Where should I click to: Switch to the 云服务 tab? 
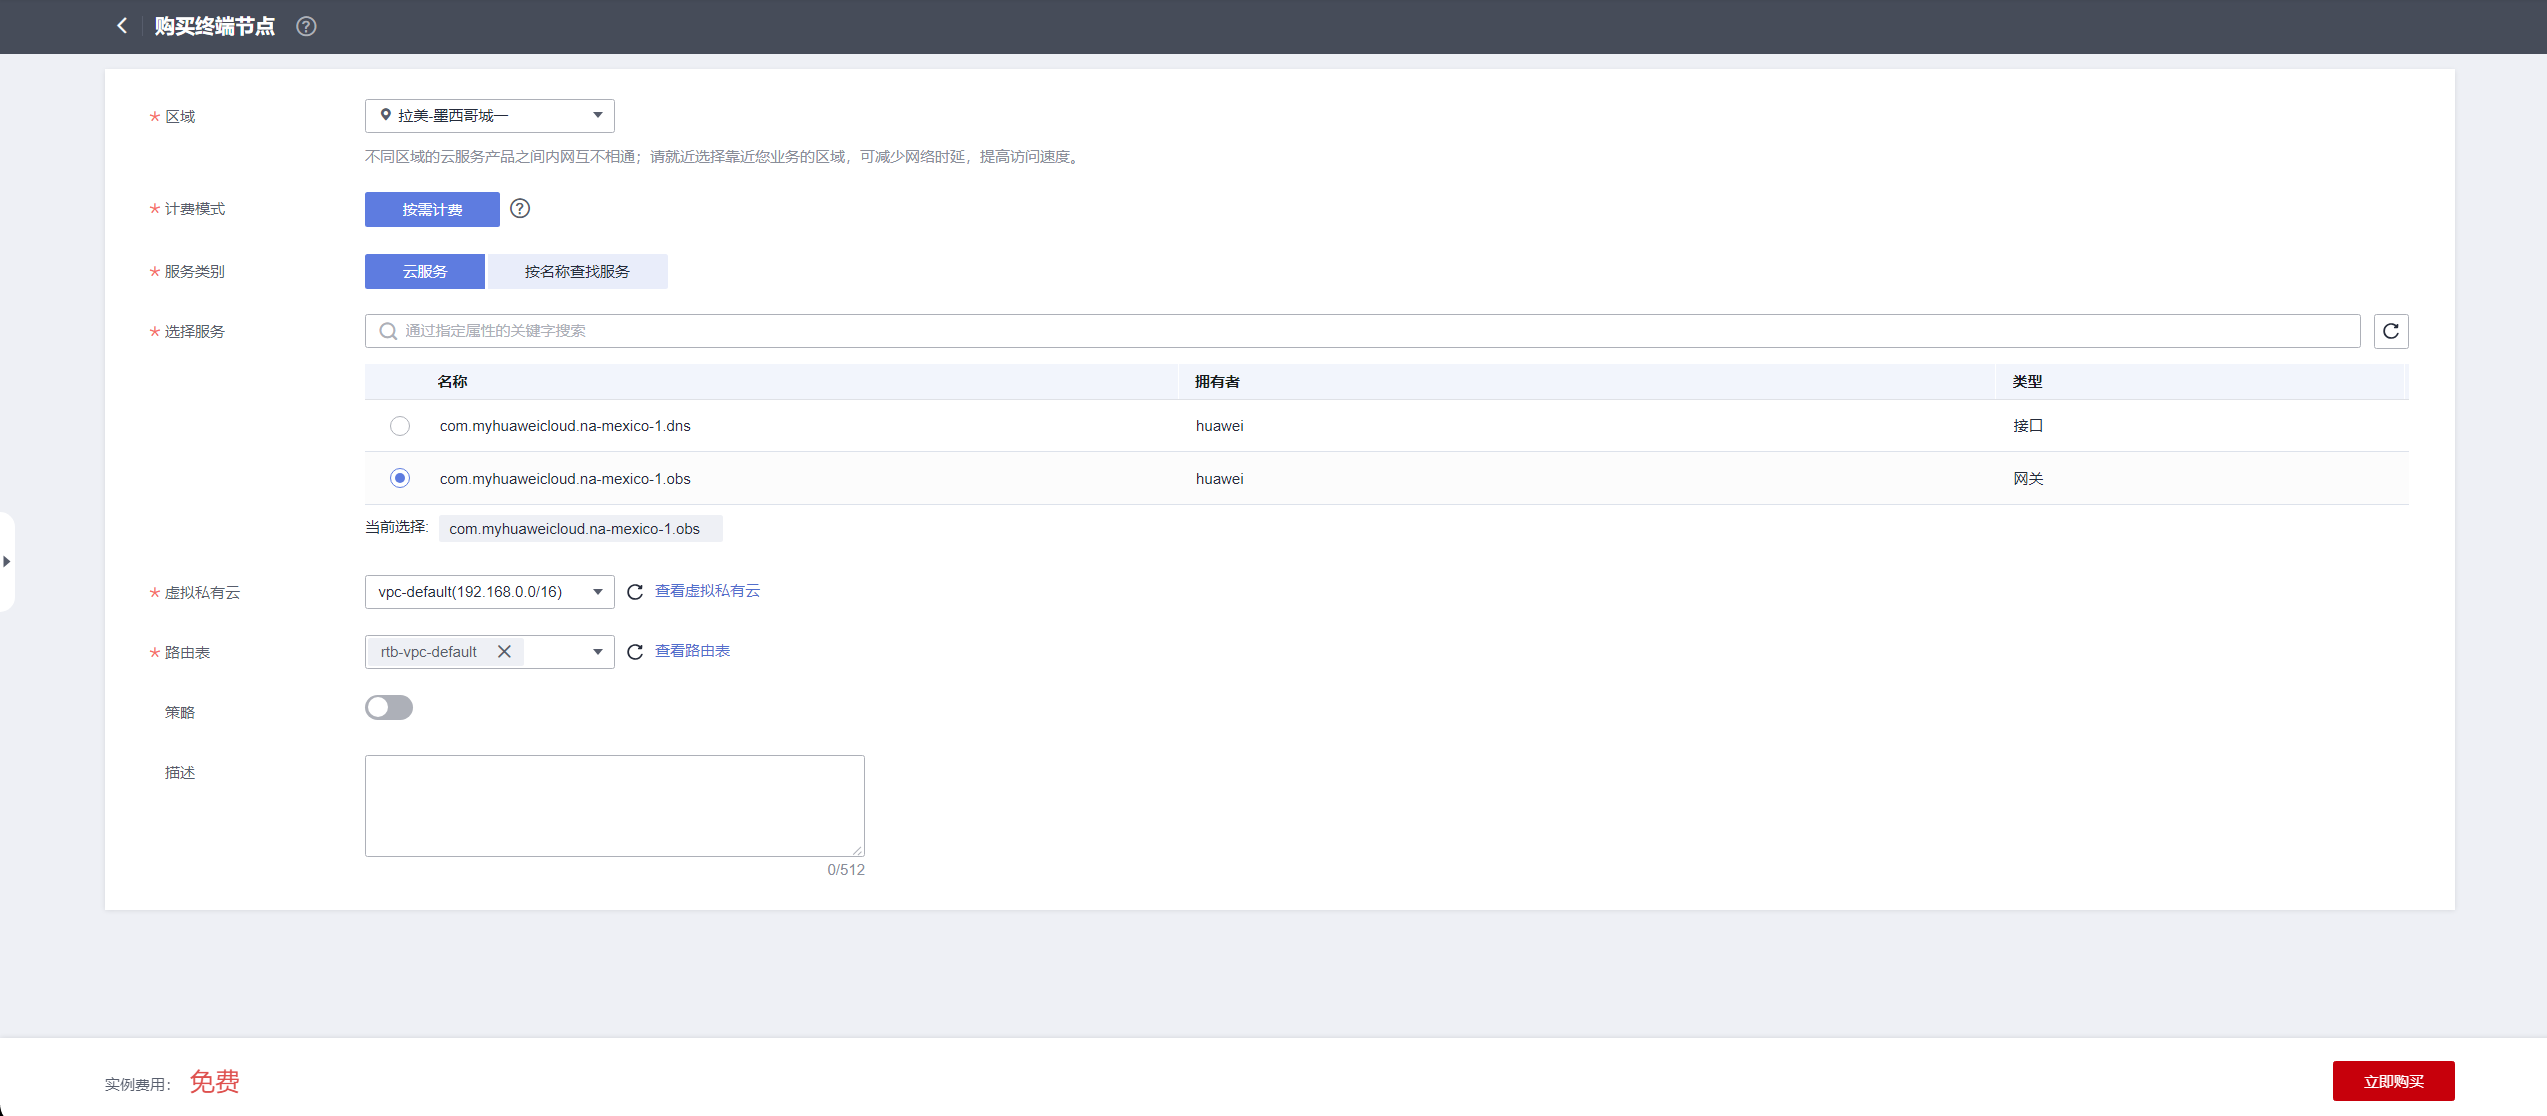425,271
